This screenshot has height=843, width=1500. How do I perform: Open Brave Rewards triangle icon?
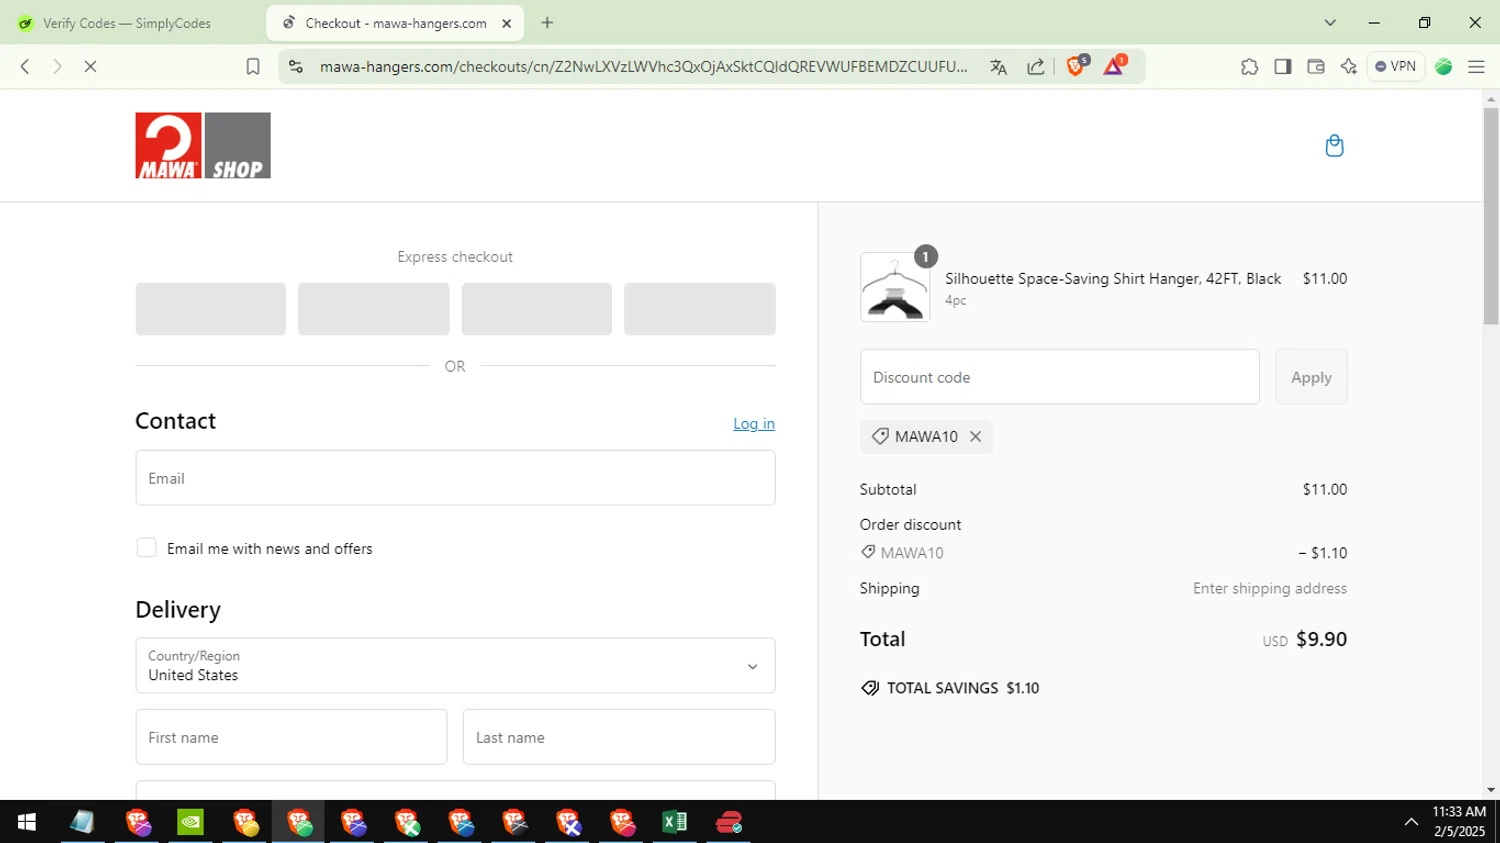pyautogui.click(x=1115, y=66)
